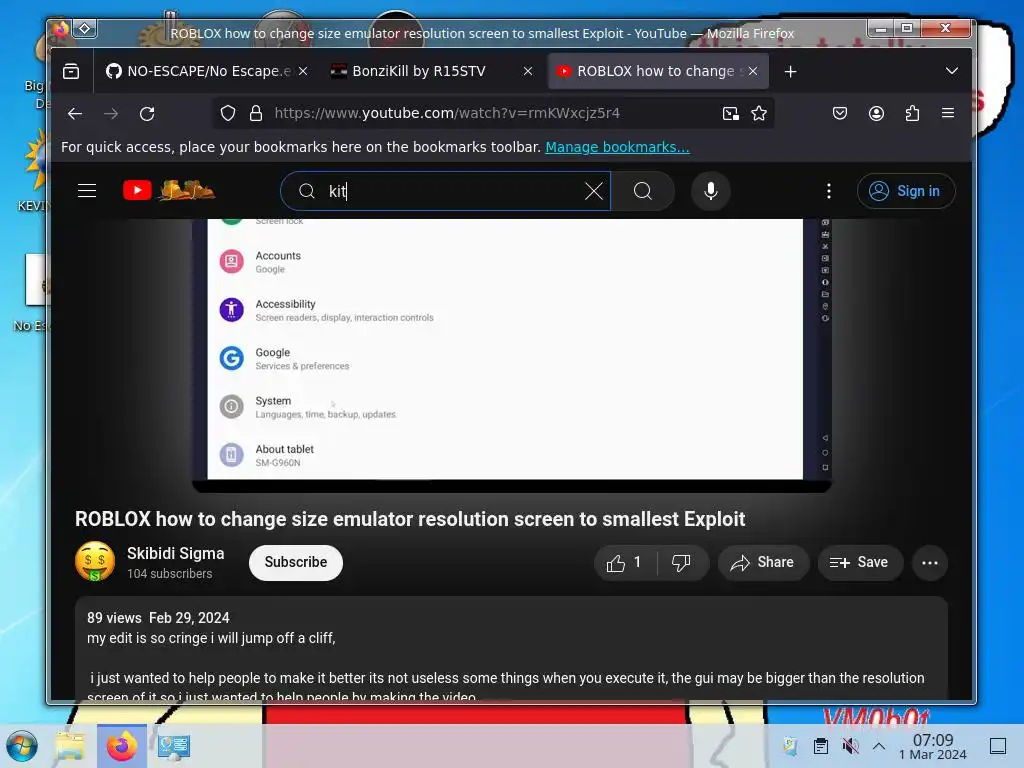
Task: Show site security lock information
Action: (256, 114)
